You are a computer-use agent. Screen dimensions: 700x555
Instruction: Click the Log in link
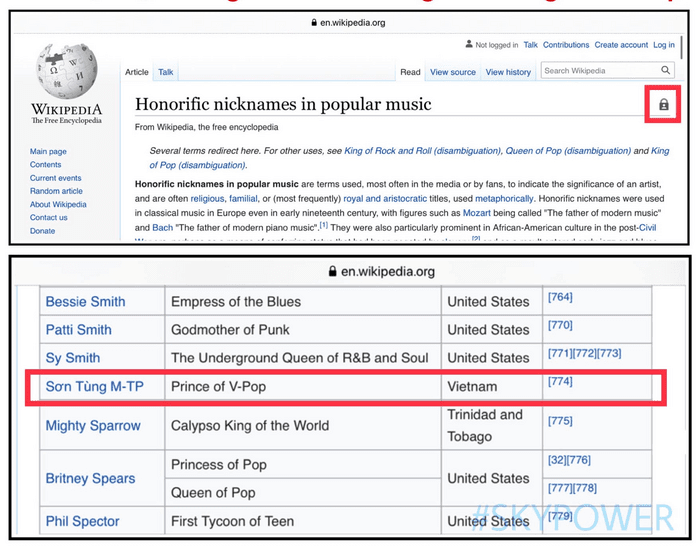(x=664, y=45)
